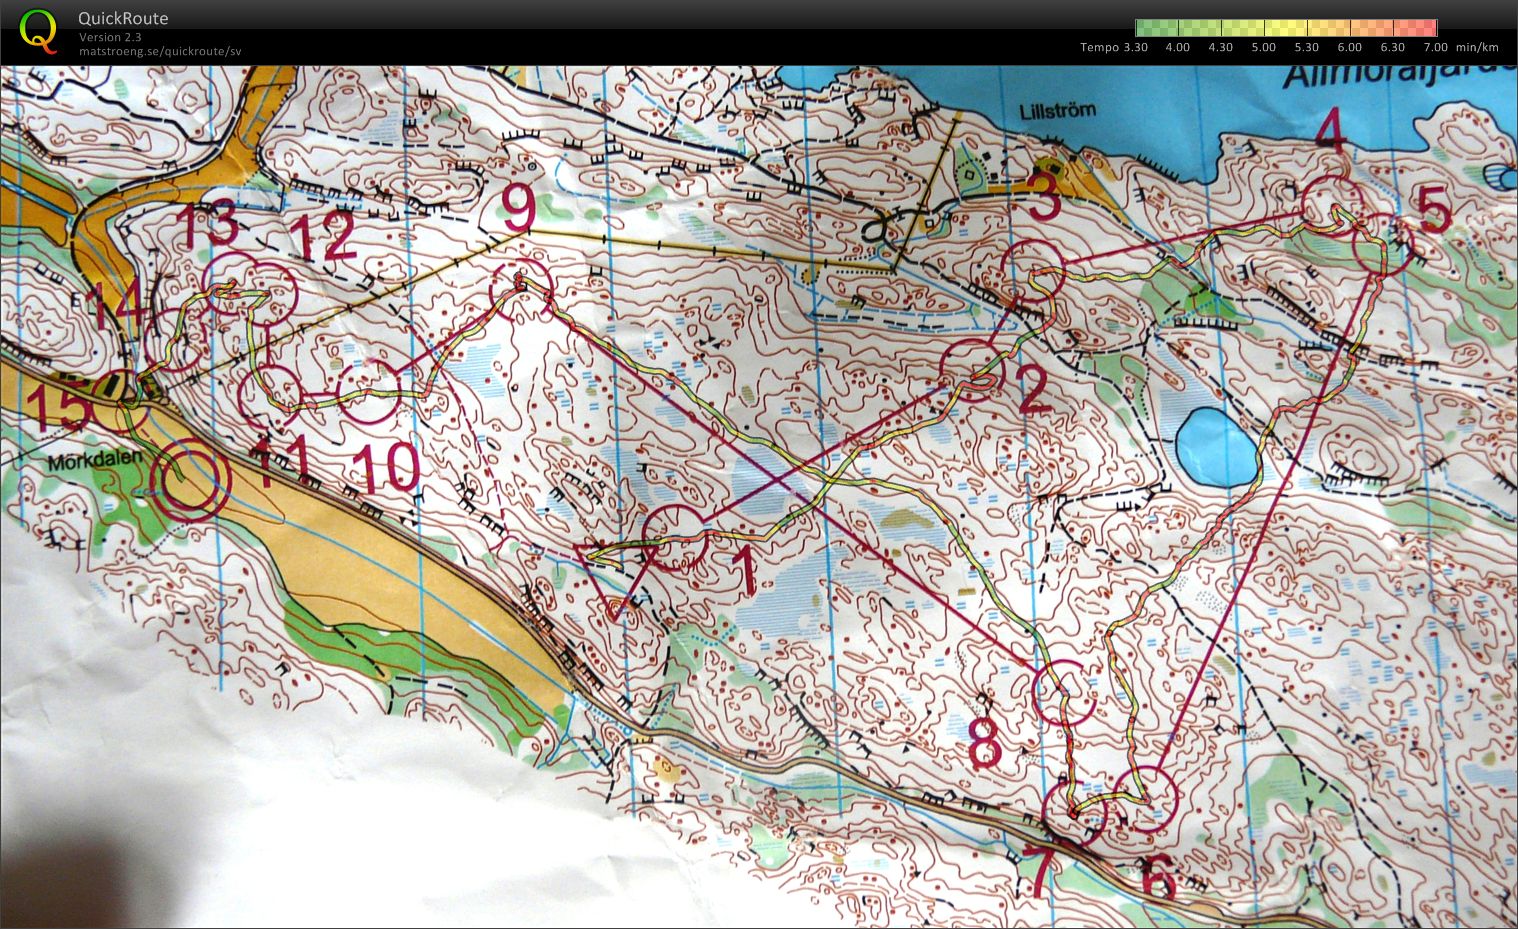
Task: Click the control circle for control 8
Action: click(1064, 692)
